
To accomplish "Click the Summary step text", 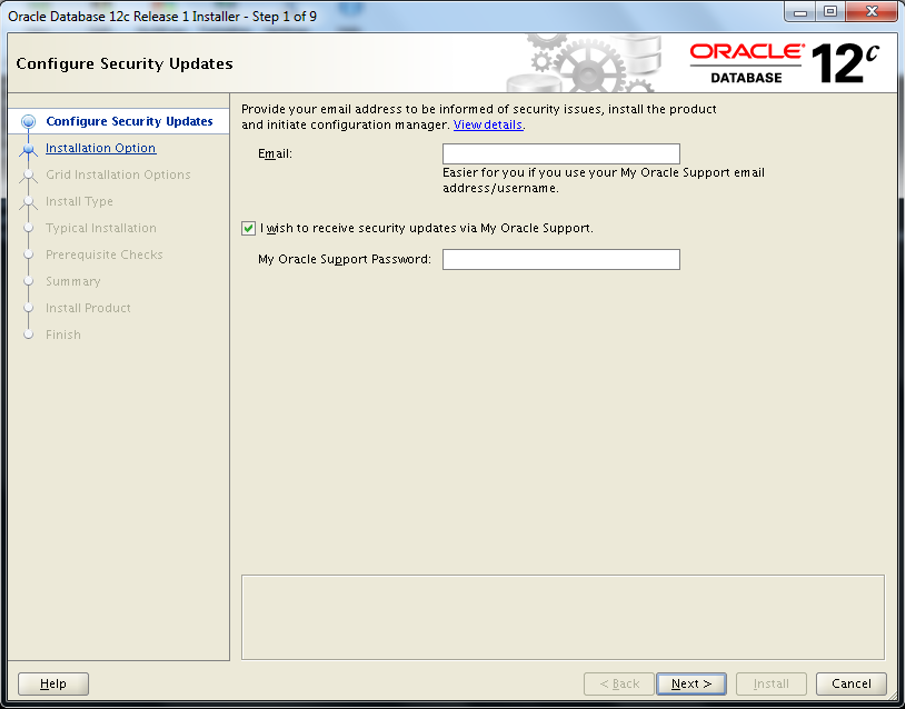I will [x=73, y=281].
